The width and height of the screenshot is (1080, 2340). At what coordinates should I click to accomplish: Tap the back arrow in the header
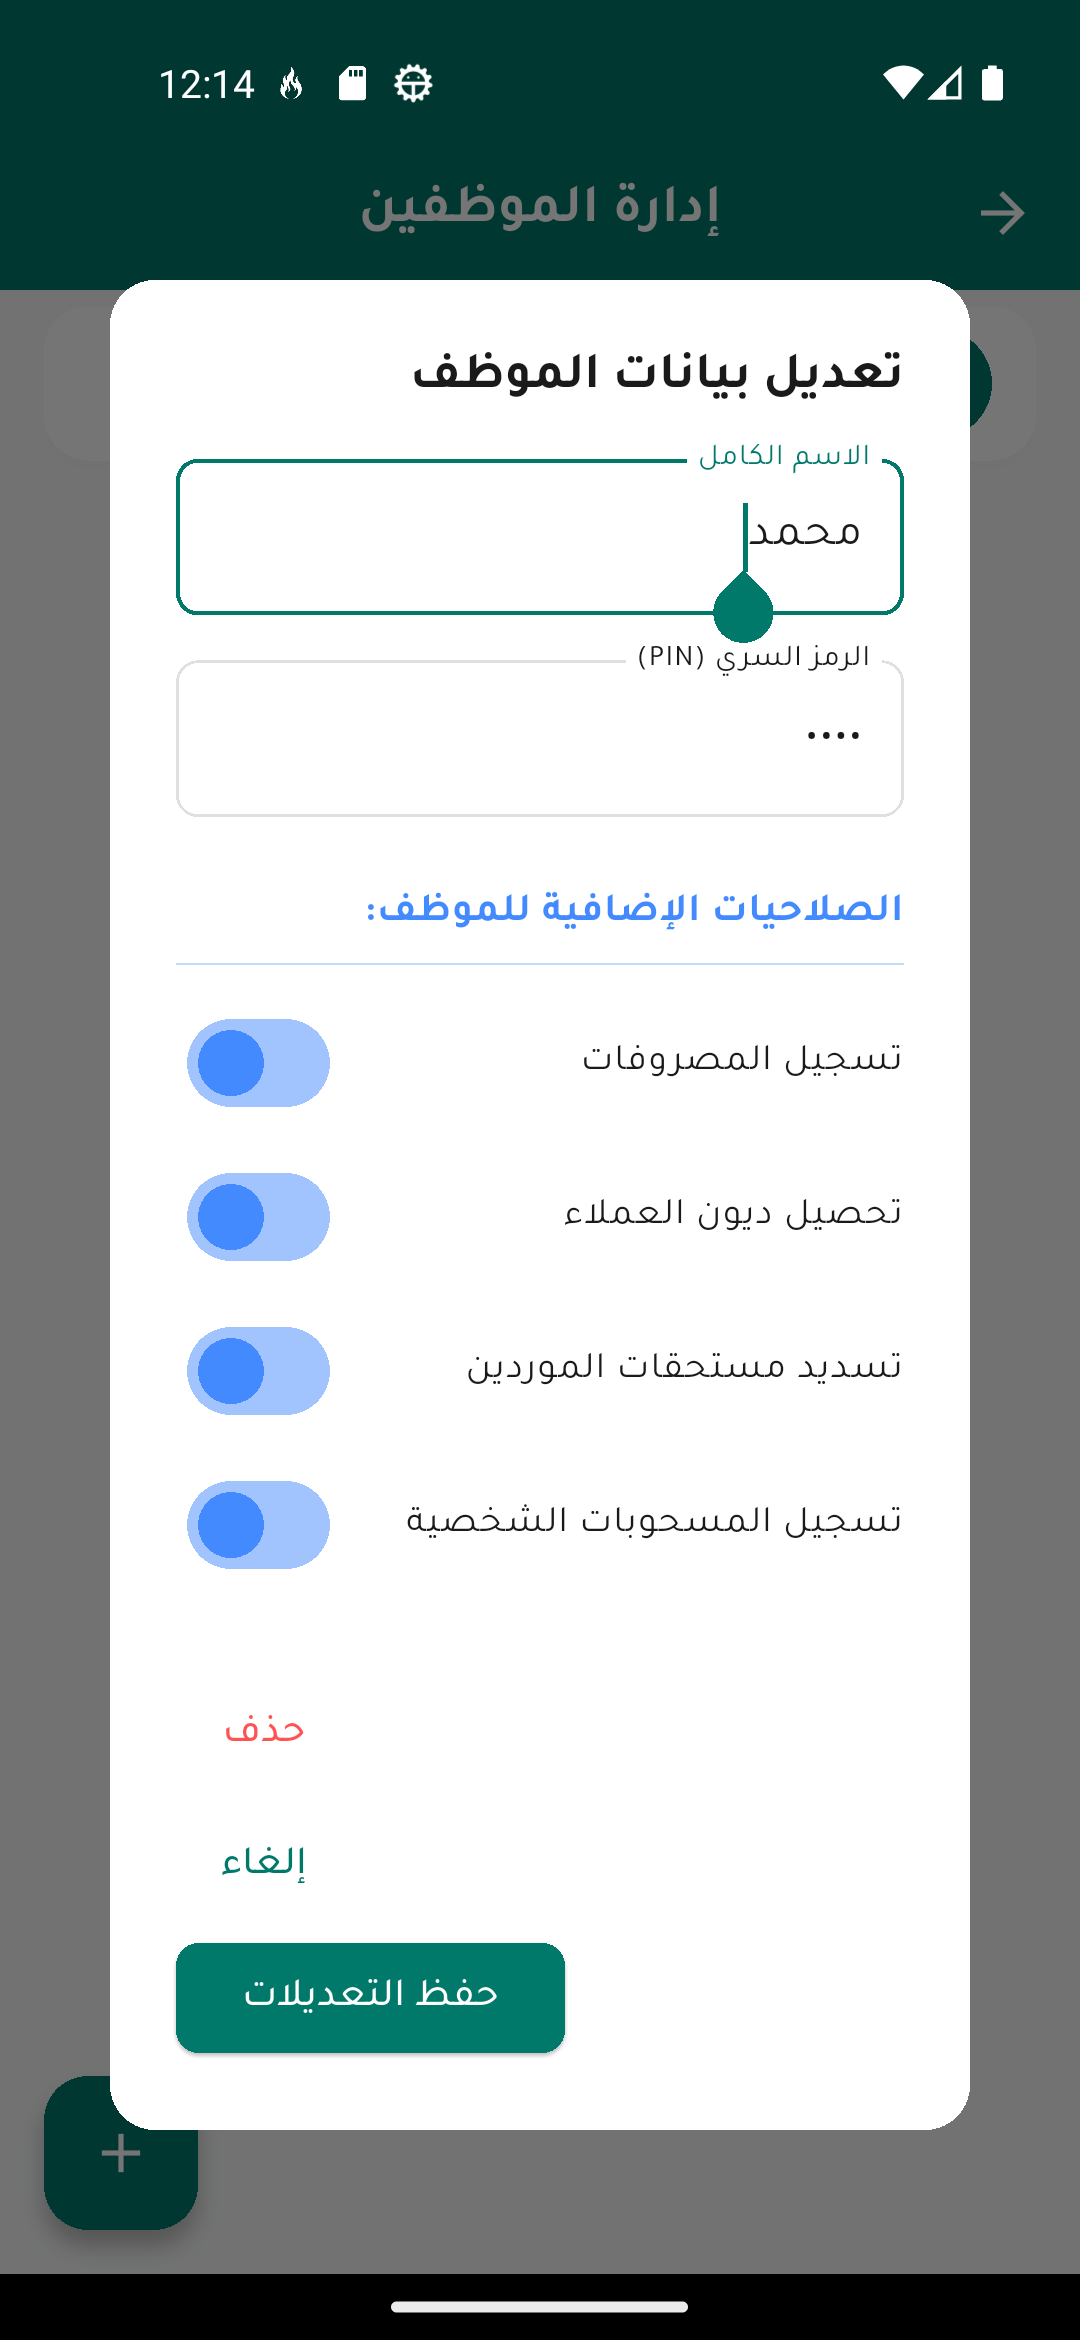pyautogui.click(x=1002, y=213)
